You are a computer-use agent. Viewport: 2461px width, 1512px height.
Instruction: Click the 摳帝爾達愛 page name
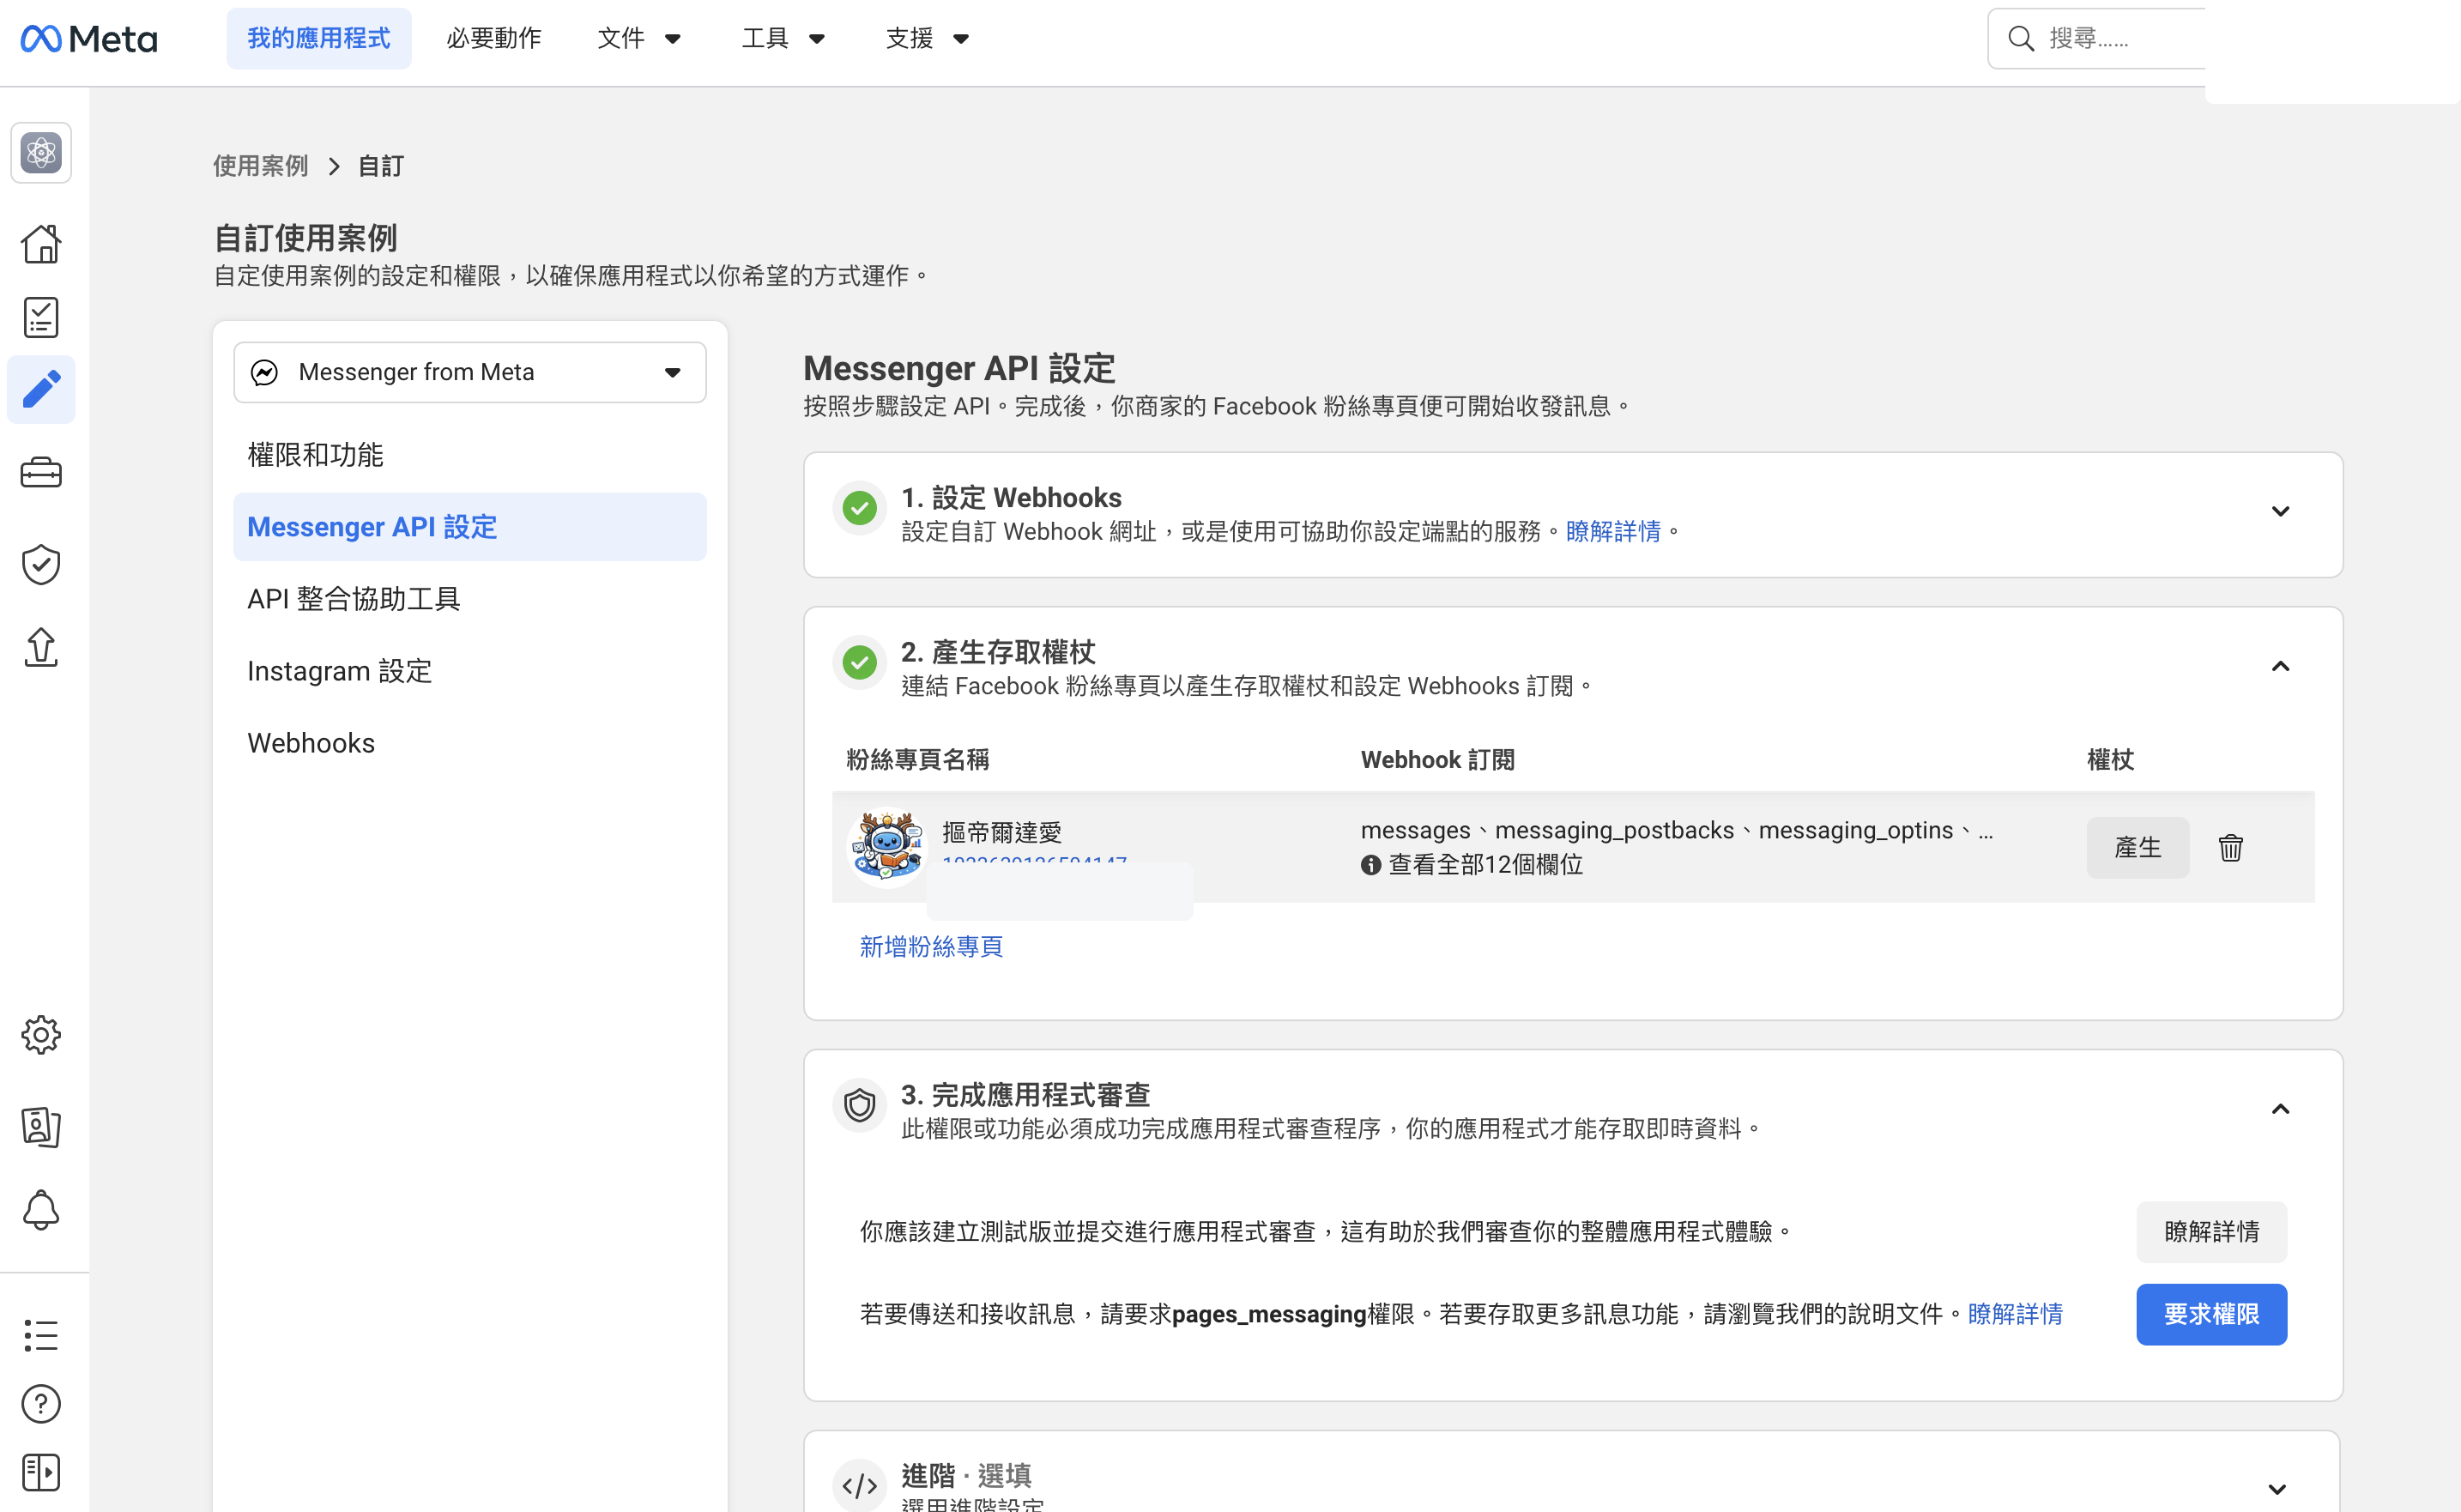(1001, 832)
